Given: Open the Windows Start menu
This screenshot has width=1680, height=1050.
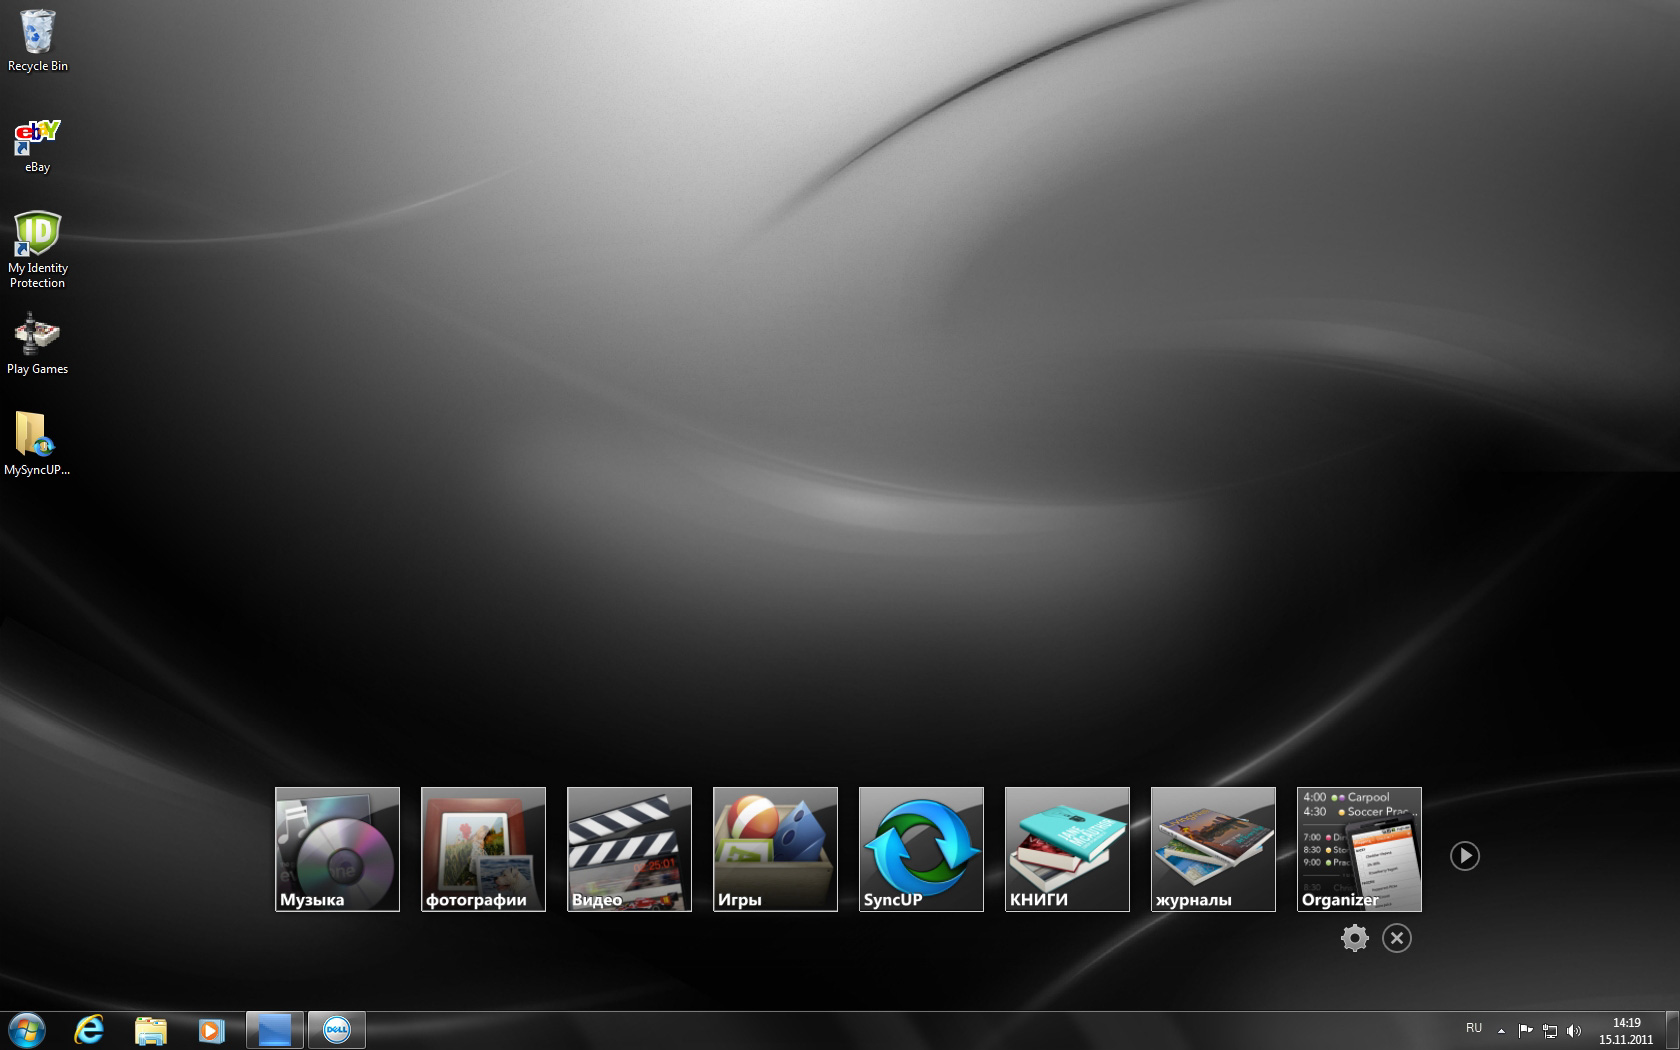Looking at the screenshot, I should coord(27,1030).
